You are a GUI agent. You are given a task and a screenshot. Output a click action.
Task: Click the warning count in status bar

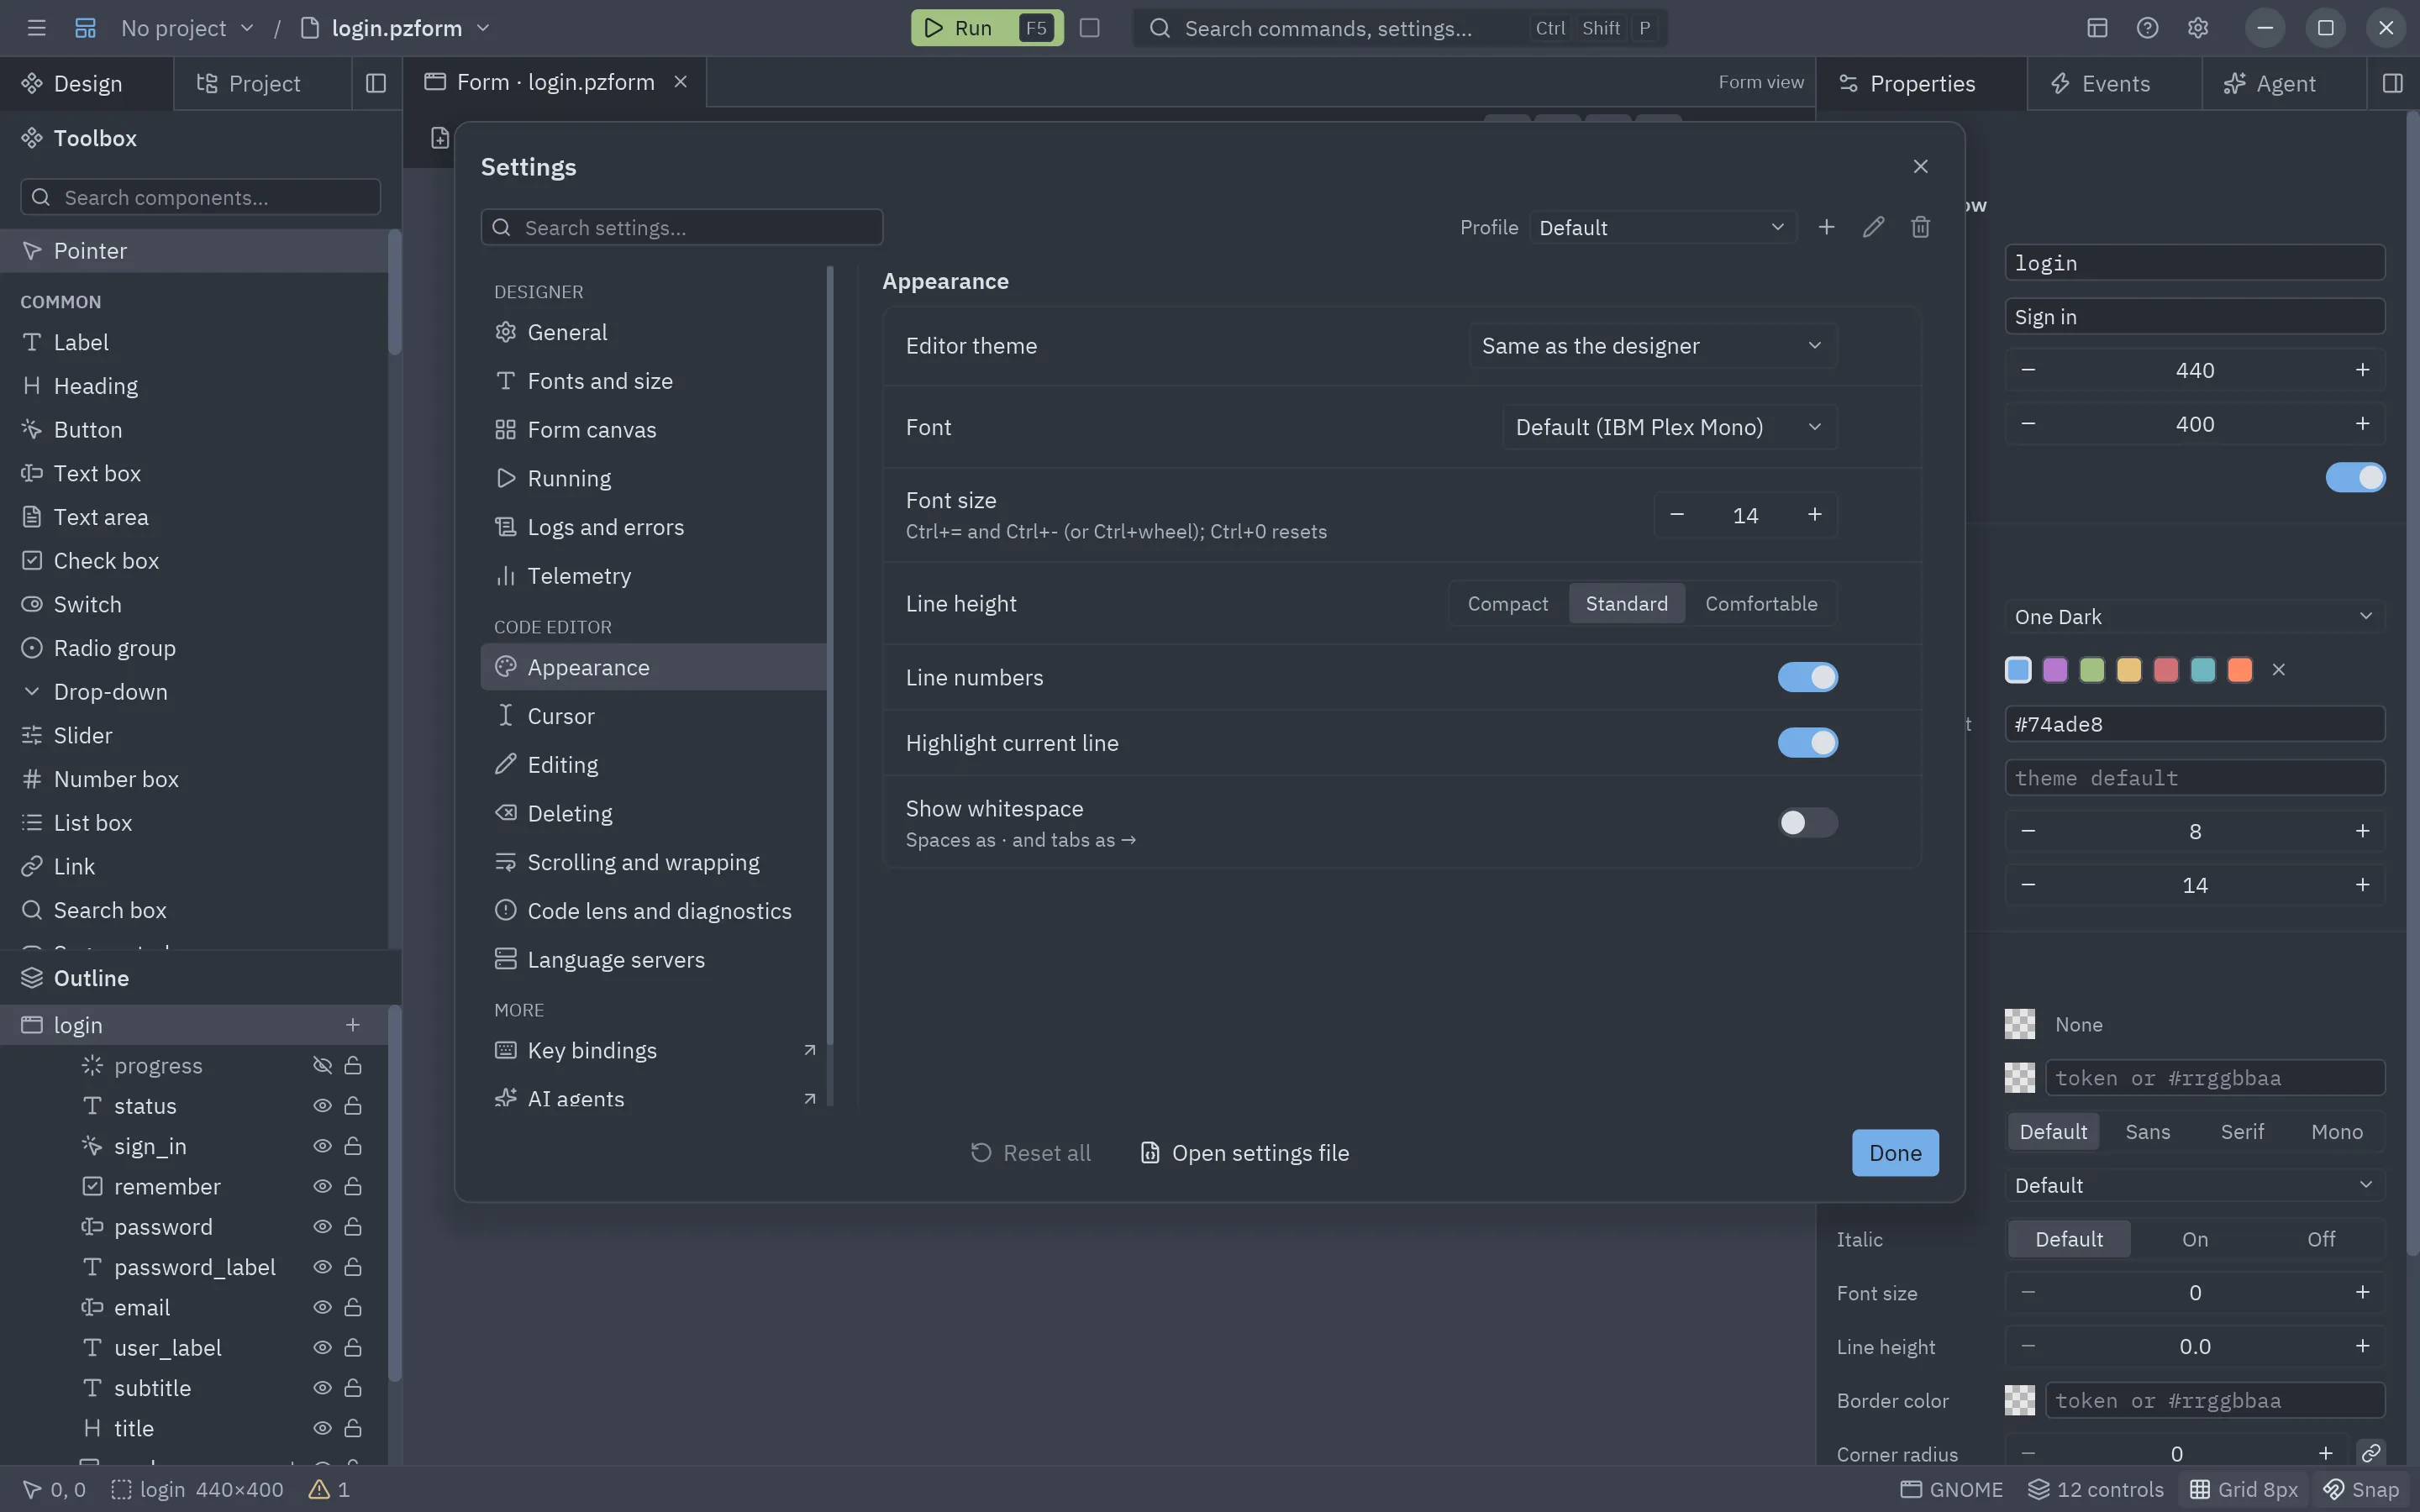(x=330, y=1489)
